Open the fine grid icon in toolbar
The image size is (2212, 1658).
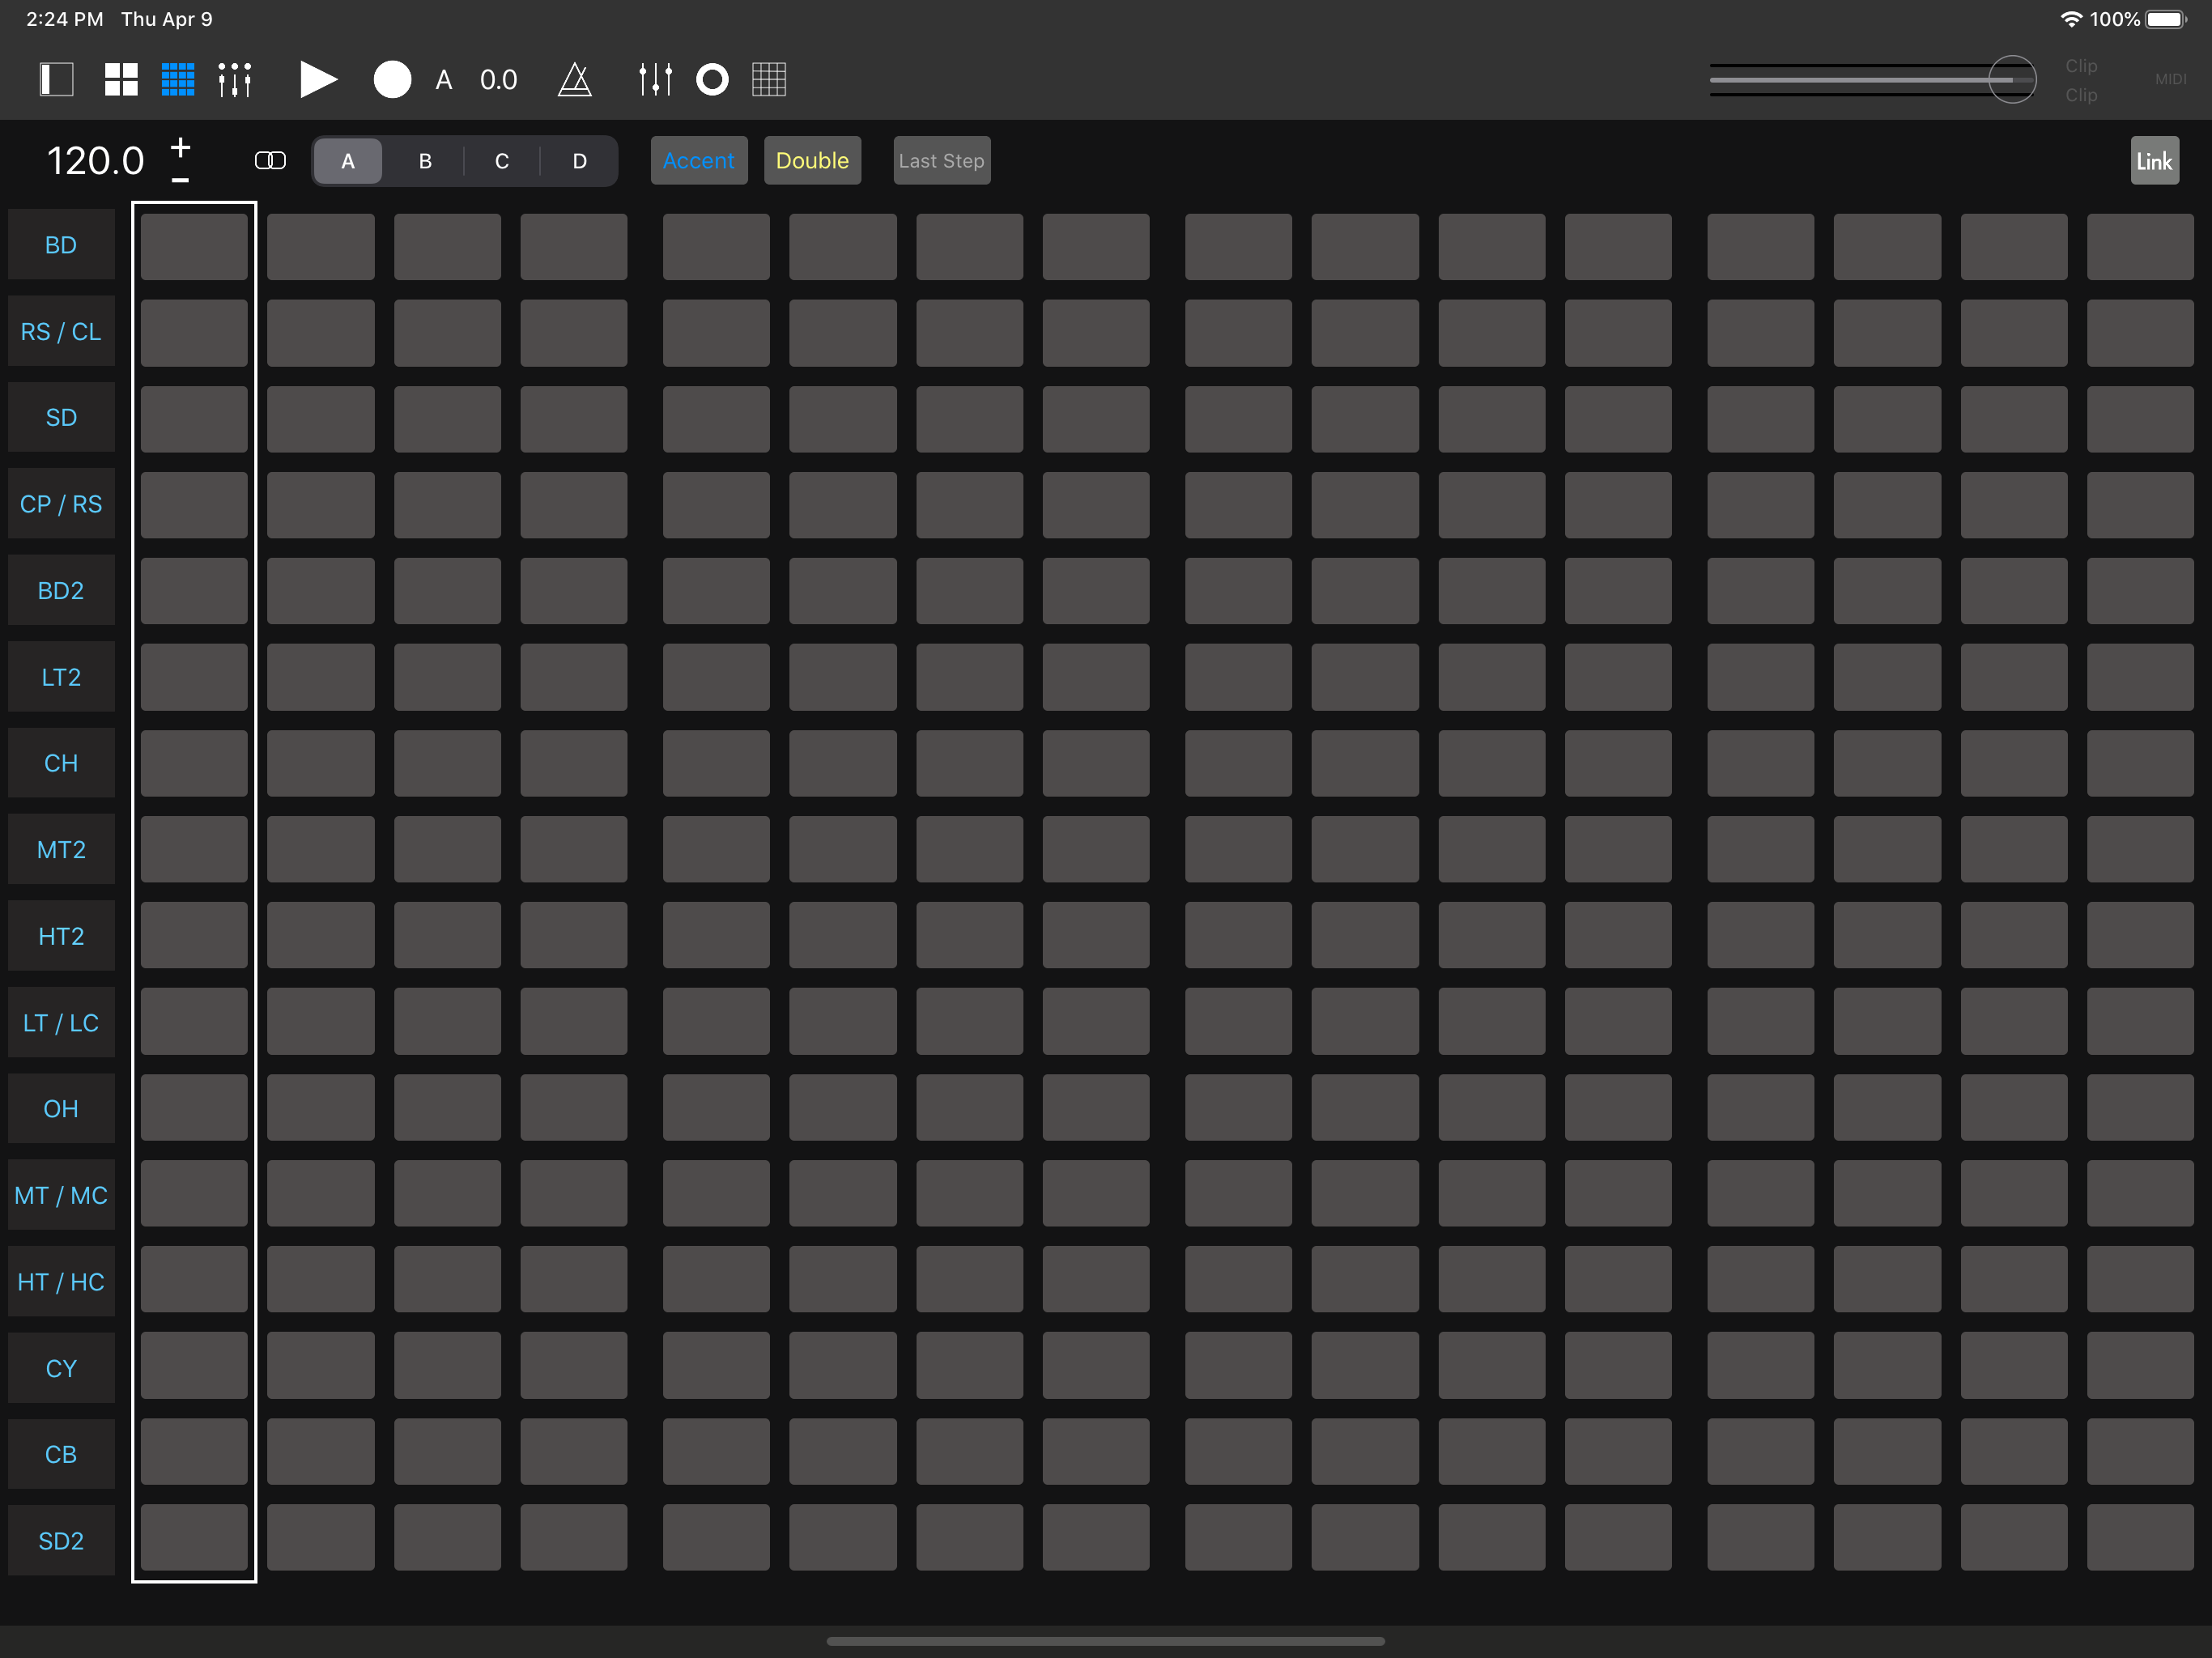coord(769,79)
